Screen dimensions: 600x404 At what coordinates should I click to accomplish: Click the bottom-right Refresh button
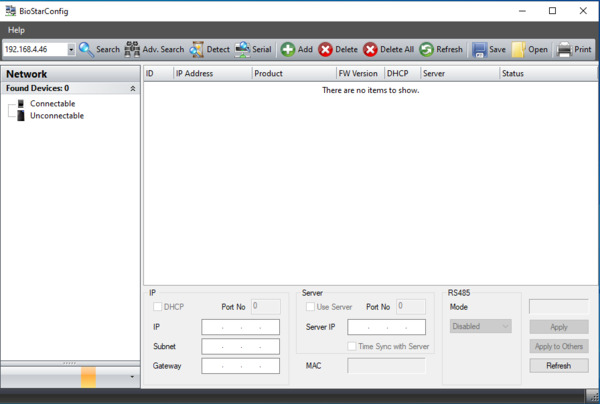pyautogui.click(x=559, y=366)
